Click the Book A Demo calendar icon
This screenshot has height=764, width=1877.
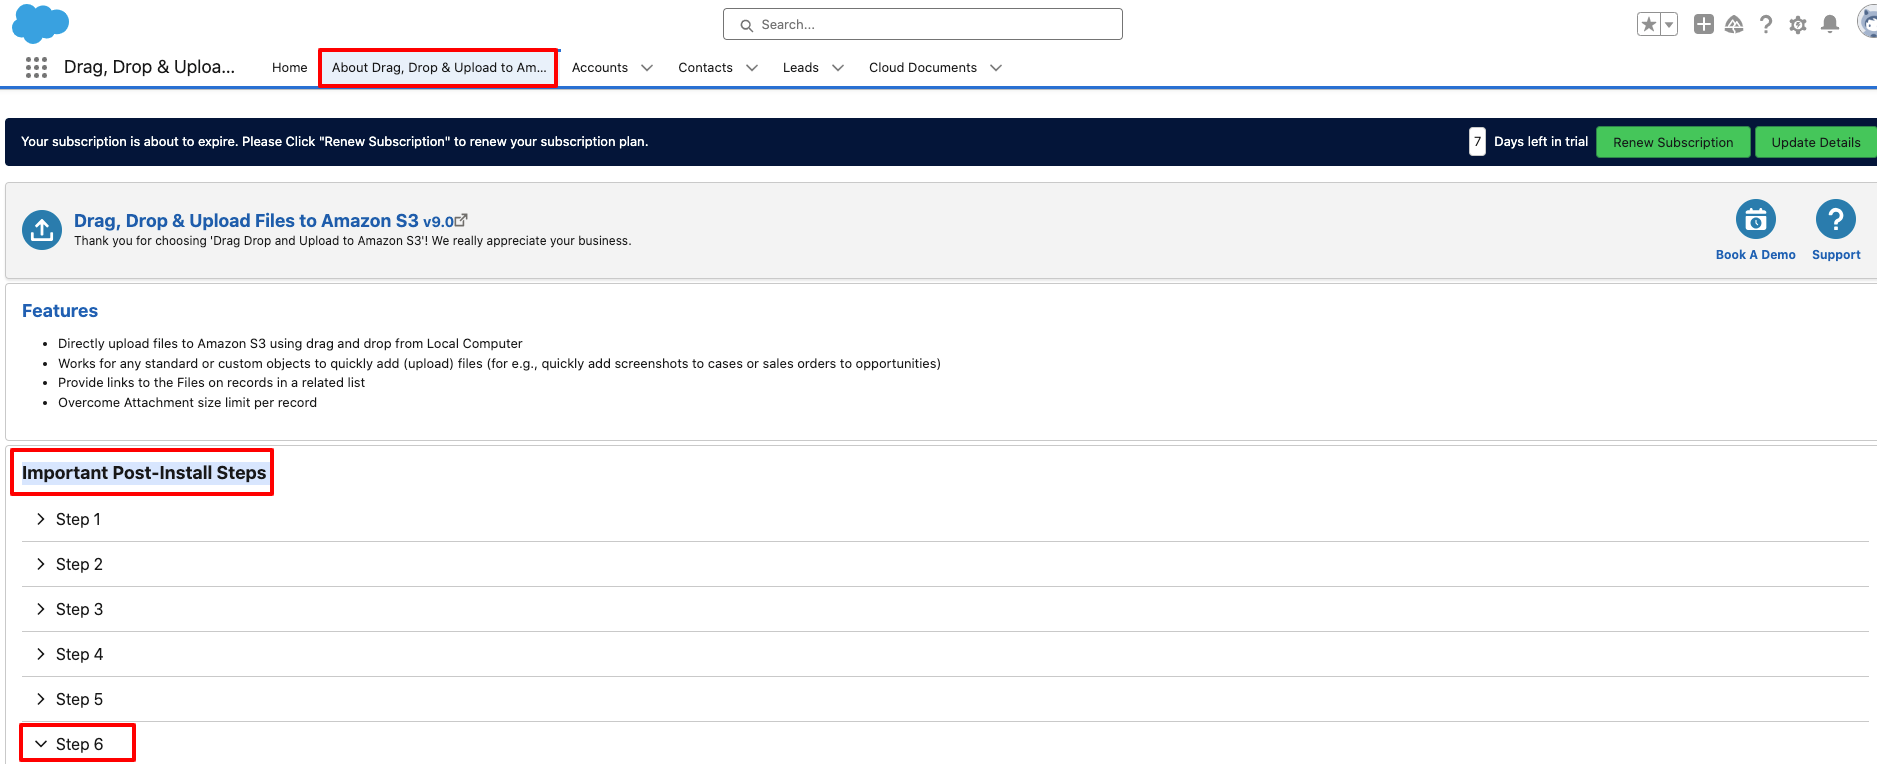tap(1756, 220)
